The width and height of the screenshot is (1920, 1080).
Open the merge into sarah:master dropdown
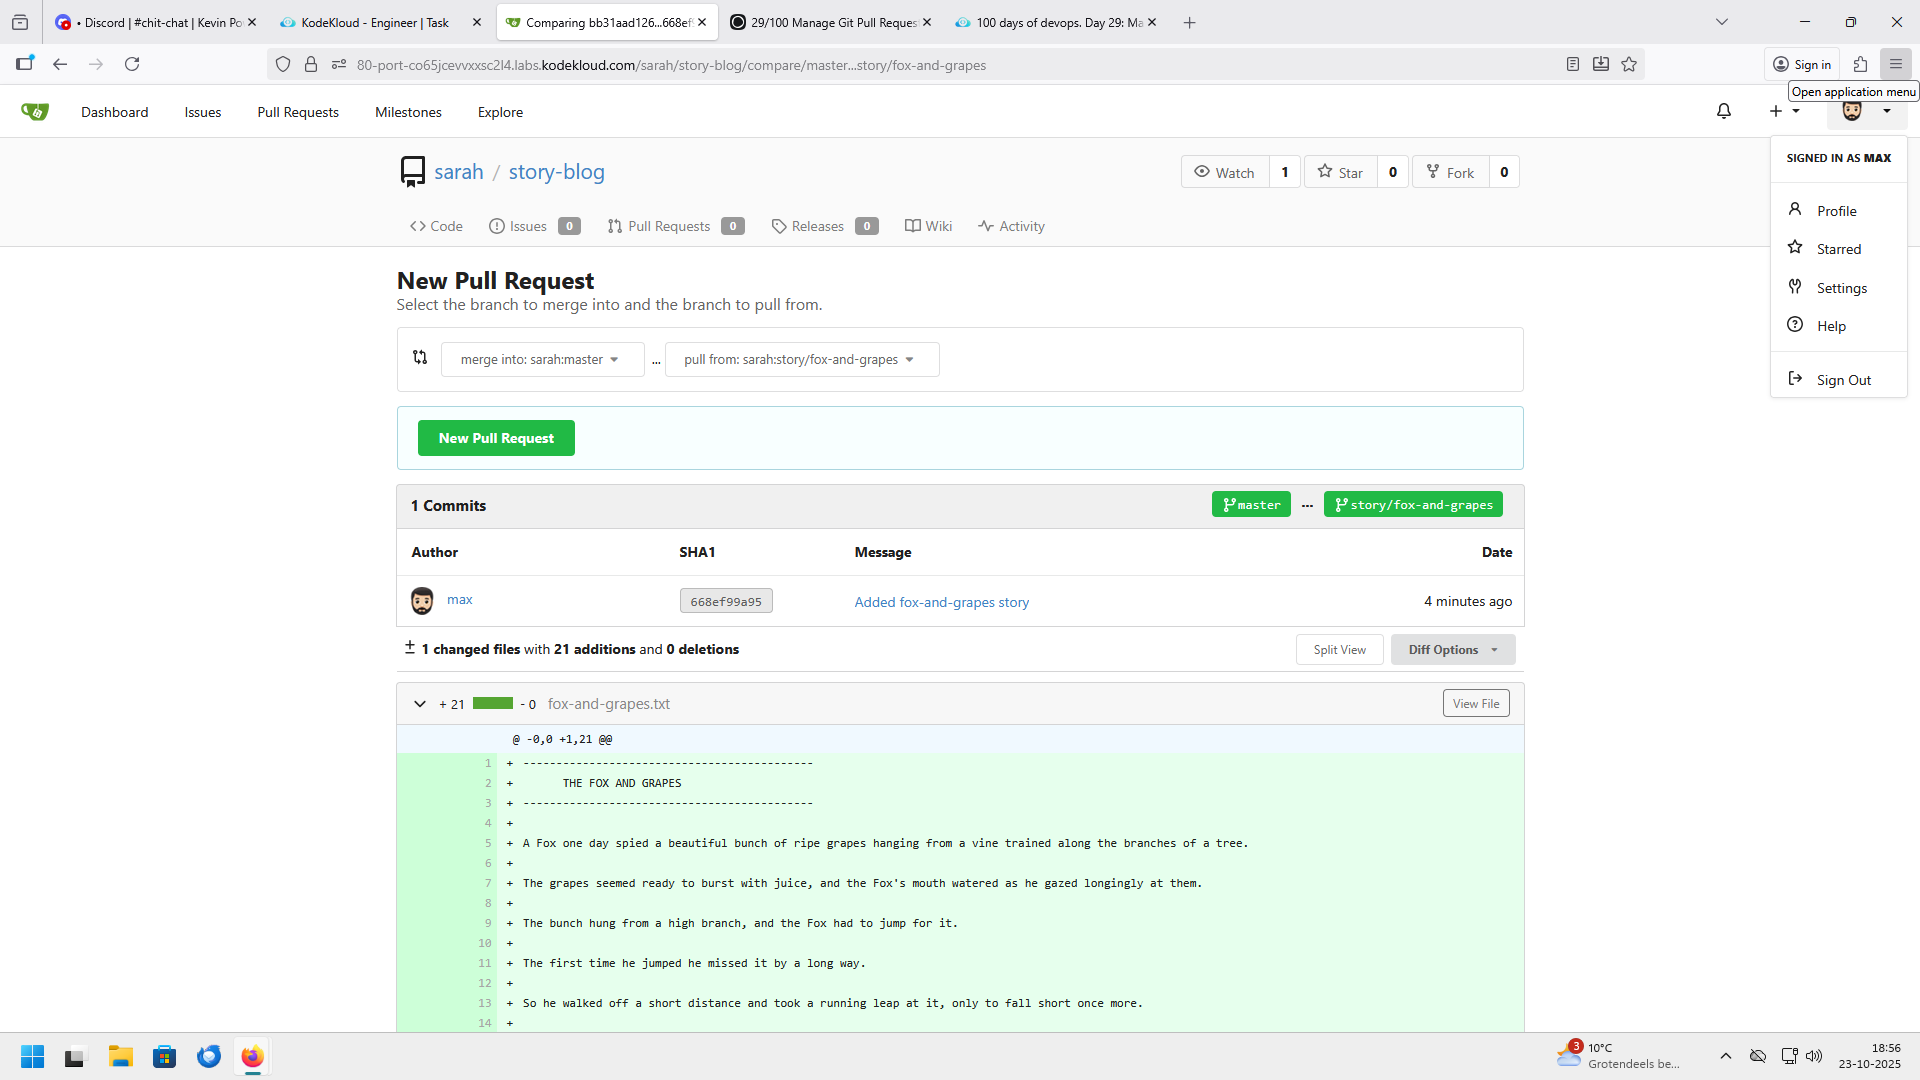[541, 360]
